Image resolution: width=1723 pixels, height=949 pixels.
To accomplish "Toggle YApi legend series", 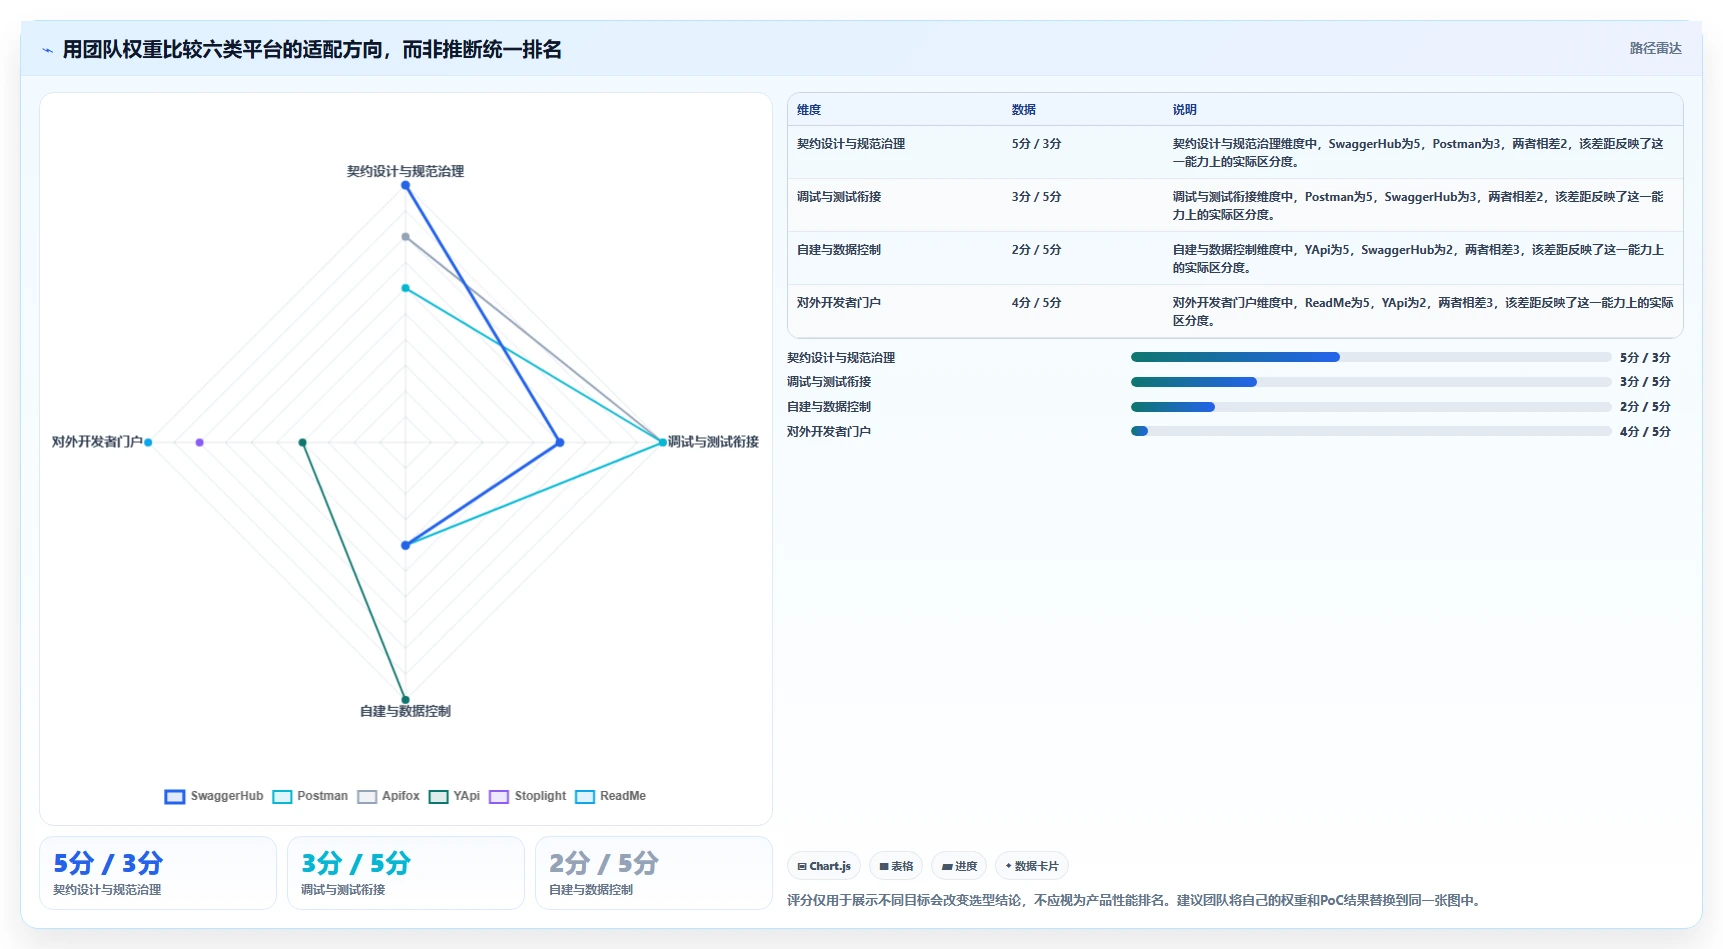I will 454,796.
